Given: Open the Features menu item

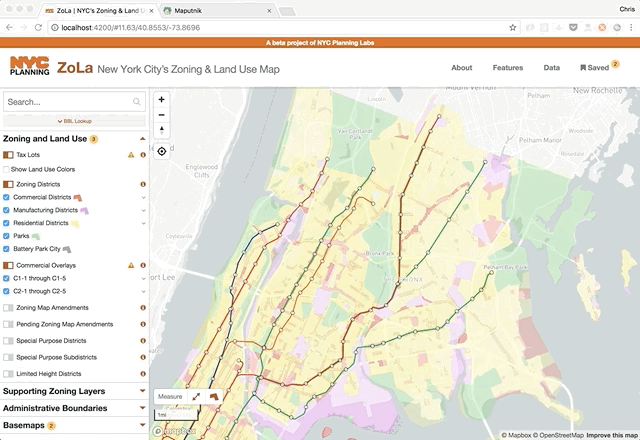Looking at the screenshot, I should pos(508,68).
